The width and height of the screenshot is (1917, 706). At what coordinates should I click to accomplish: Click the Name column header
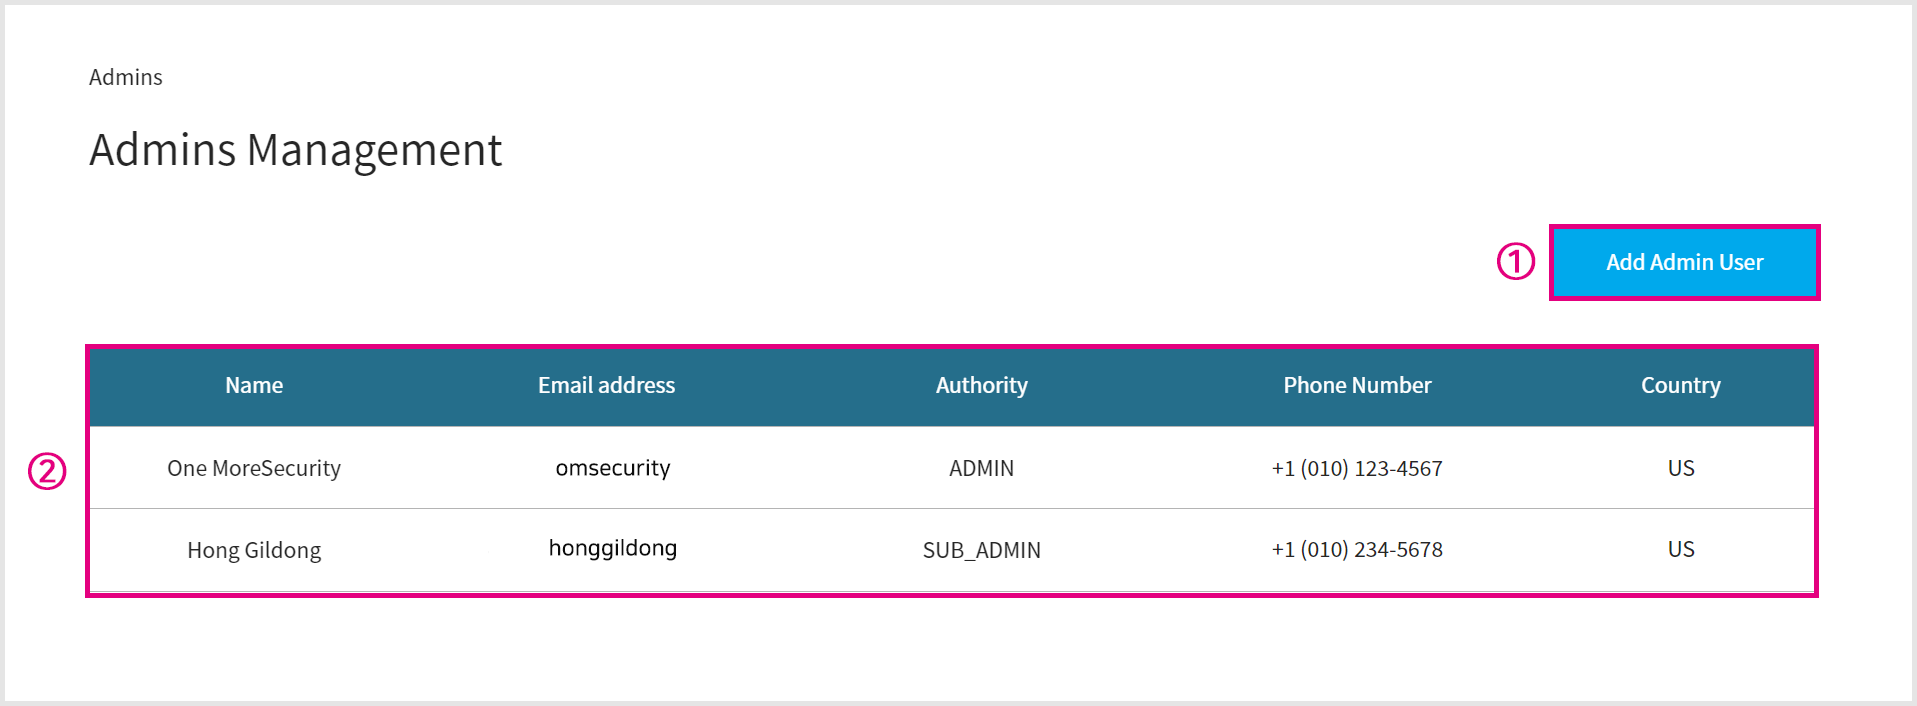coord(254,385)
